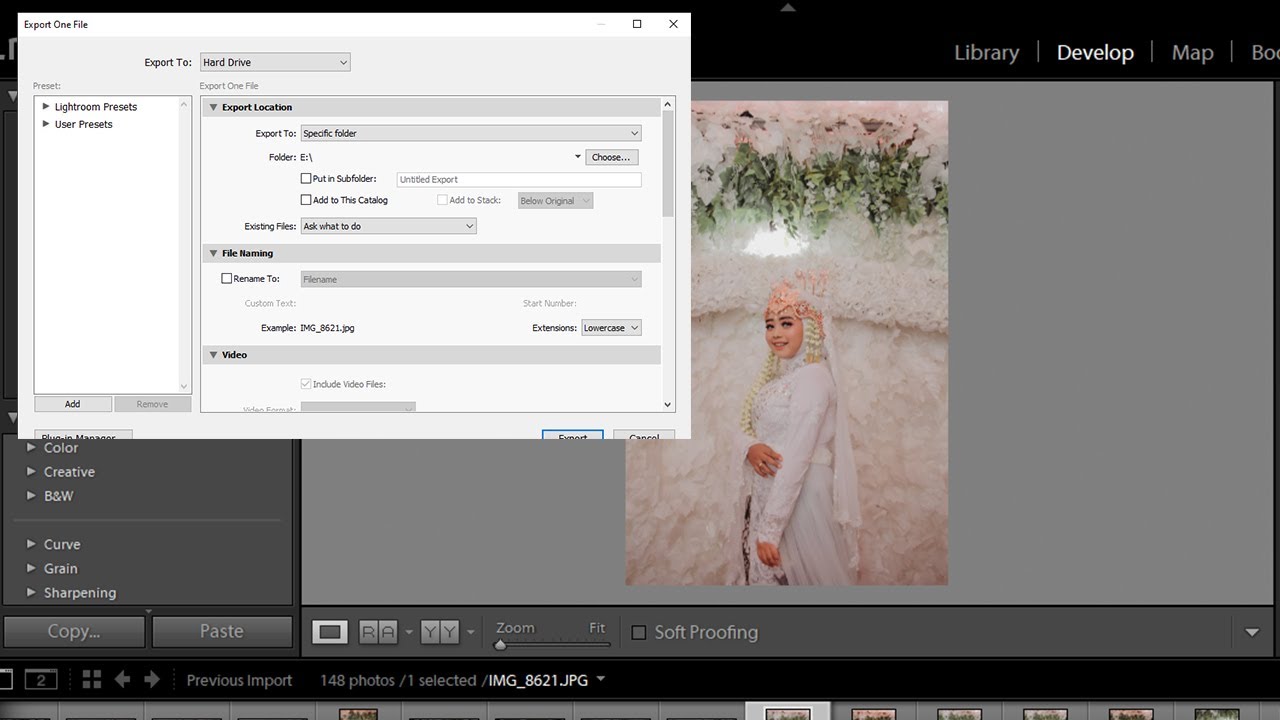Click the Add preset button
Screen dimensions: 1280x720
point(73,404)
